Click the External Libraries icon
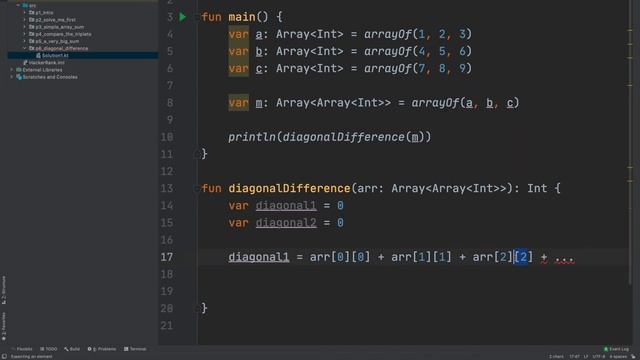640x360 pixels. (19, 70)
